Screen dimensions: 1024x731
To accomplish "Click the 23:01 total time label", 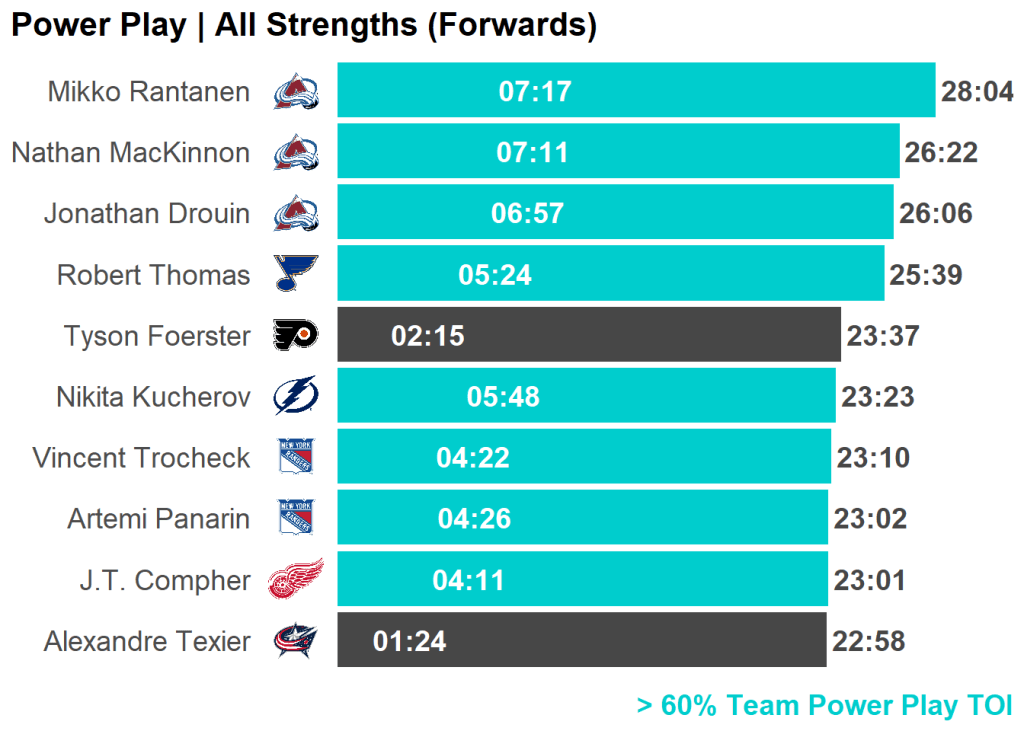I will pyautogui.click(x=869, y=580).
